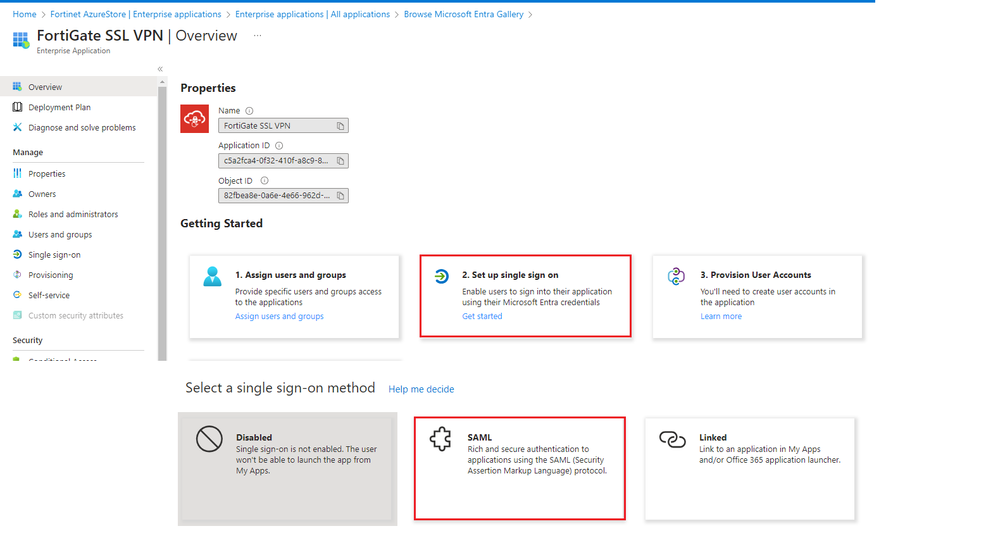Image resolution: width=998 pixels, height=559 pixels.
Task: Click the Linked chain icon
Action: (x=672, y=439)
